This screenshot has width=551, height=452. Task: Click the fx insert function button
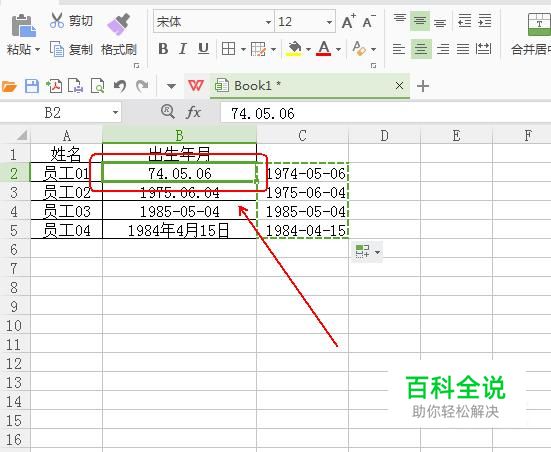click(193, 112)
